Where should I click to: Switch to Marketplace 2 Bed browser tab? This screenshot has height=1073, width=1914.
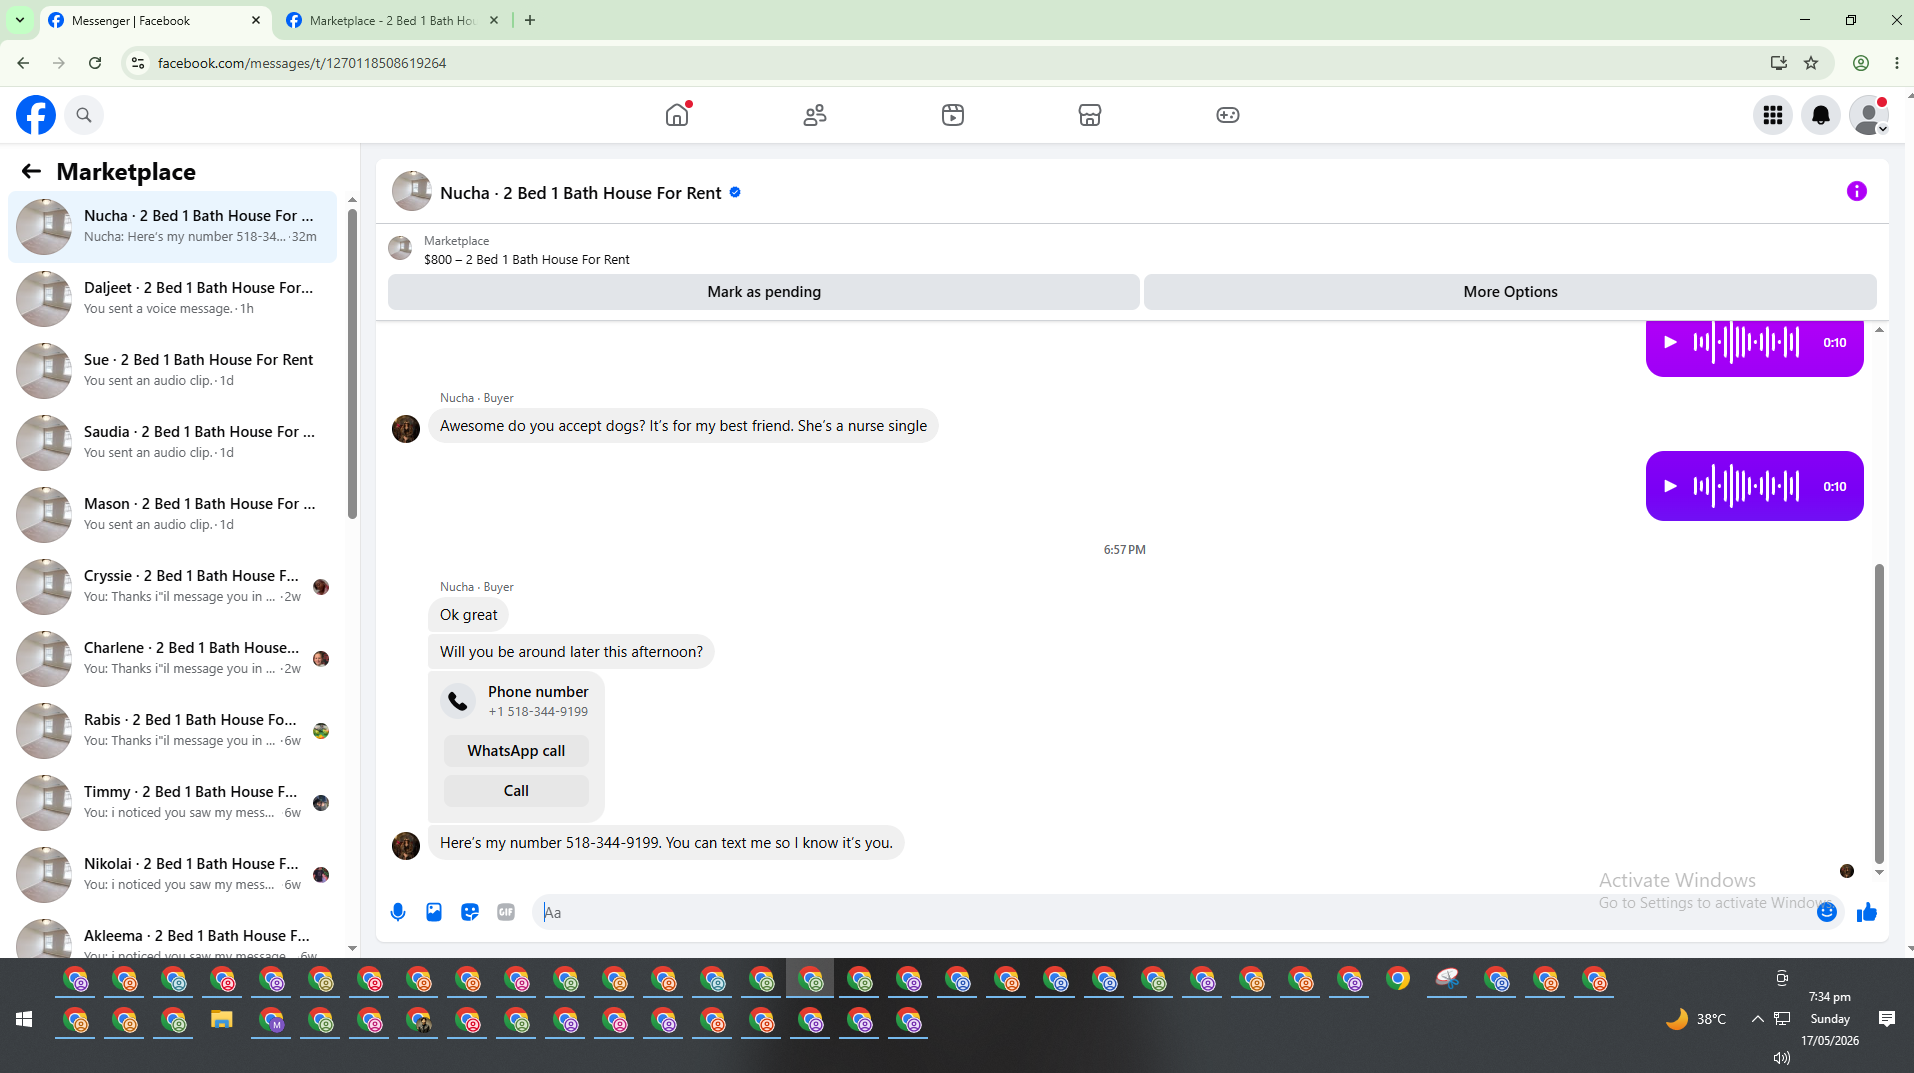click(393, 20)
